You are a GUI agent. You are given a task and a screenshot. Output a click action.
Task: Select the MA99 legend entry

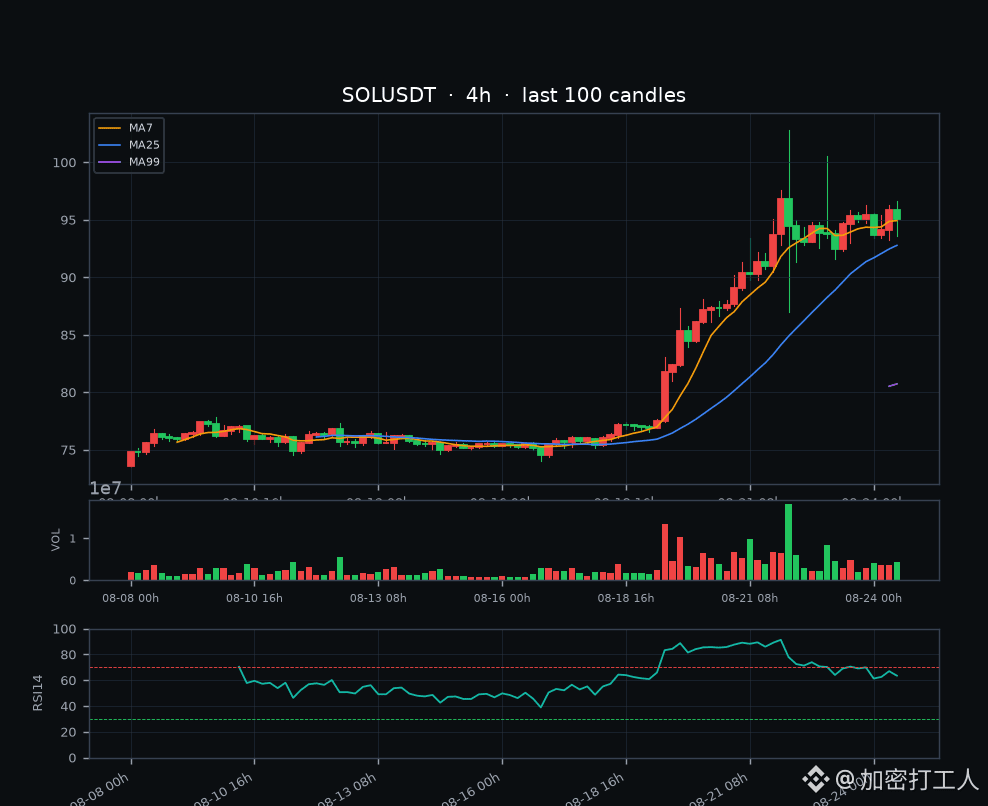click(x=129, y=162)
